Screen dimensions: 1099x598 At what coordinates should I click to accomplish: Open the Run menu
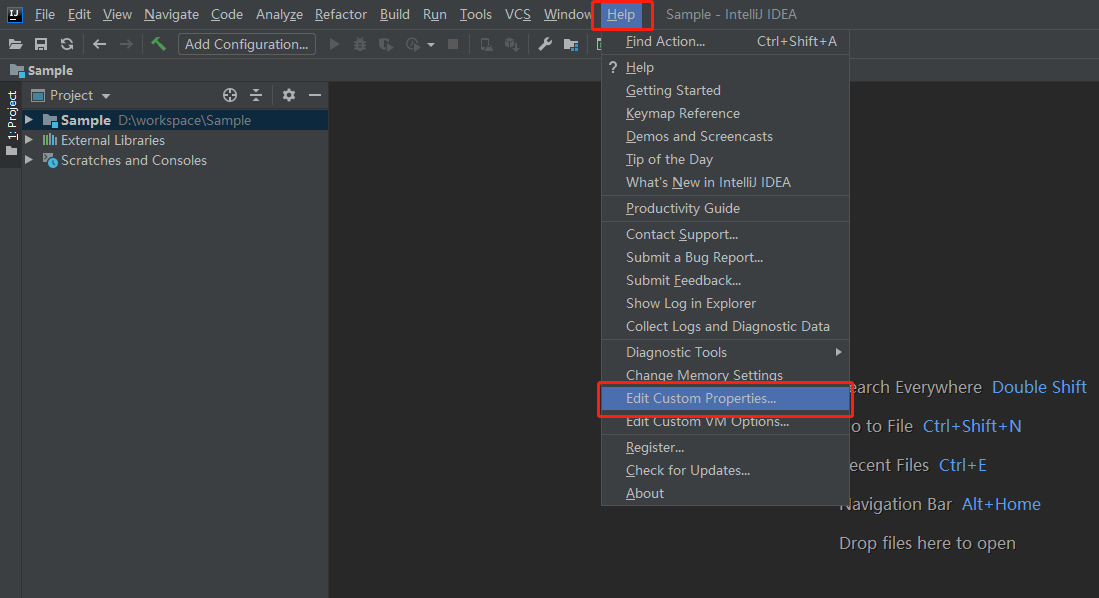435,15
